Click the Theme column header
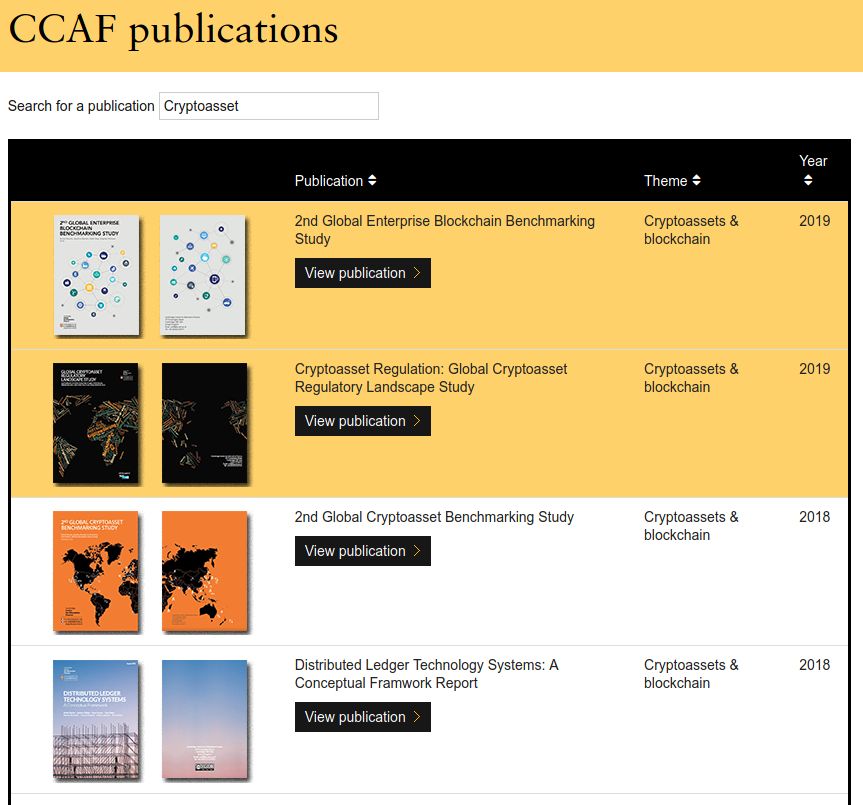Image resolution: width=863 pixels, height=805 pixels. click(x=665, y=181)
